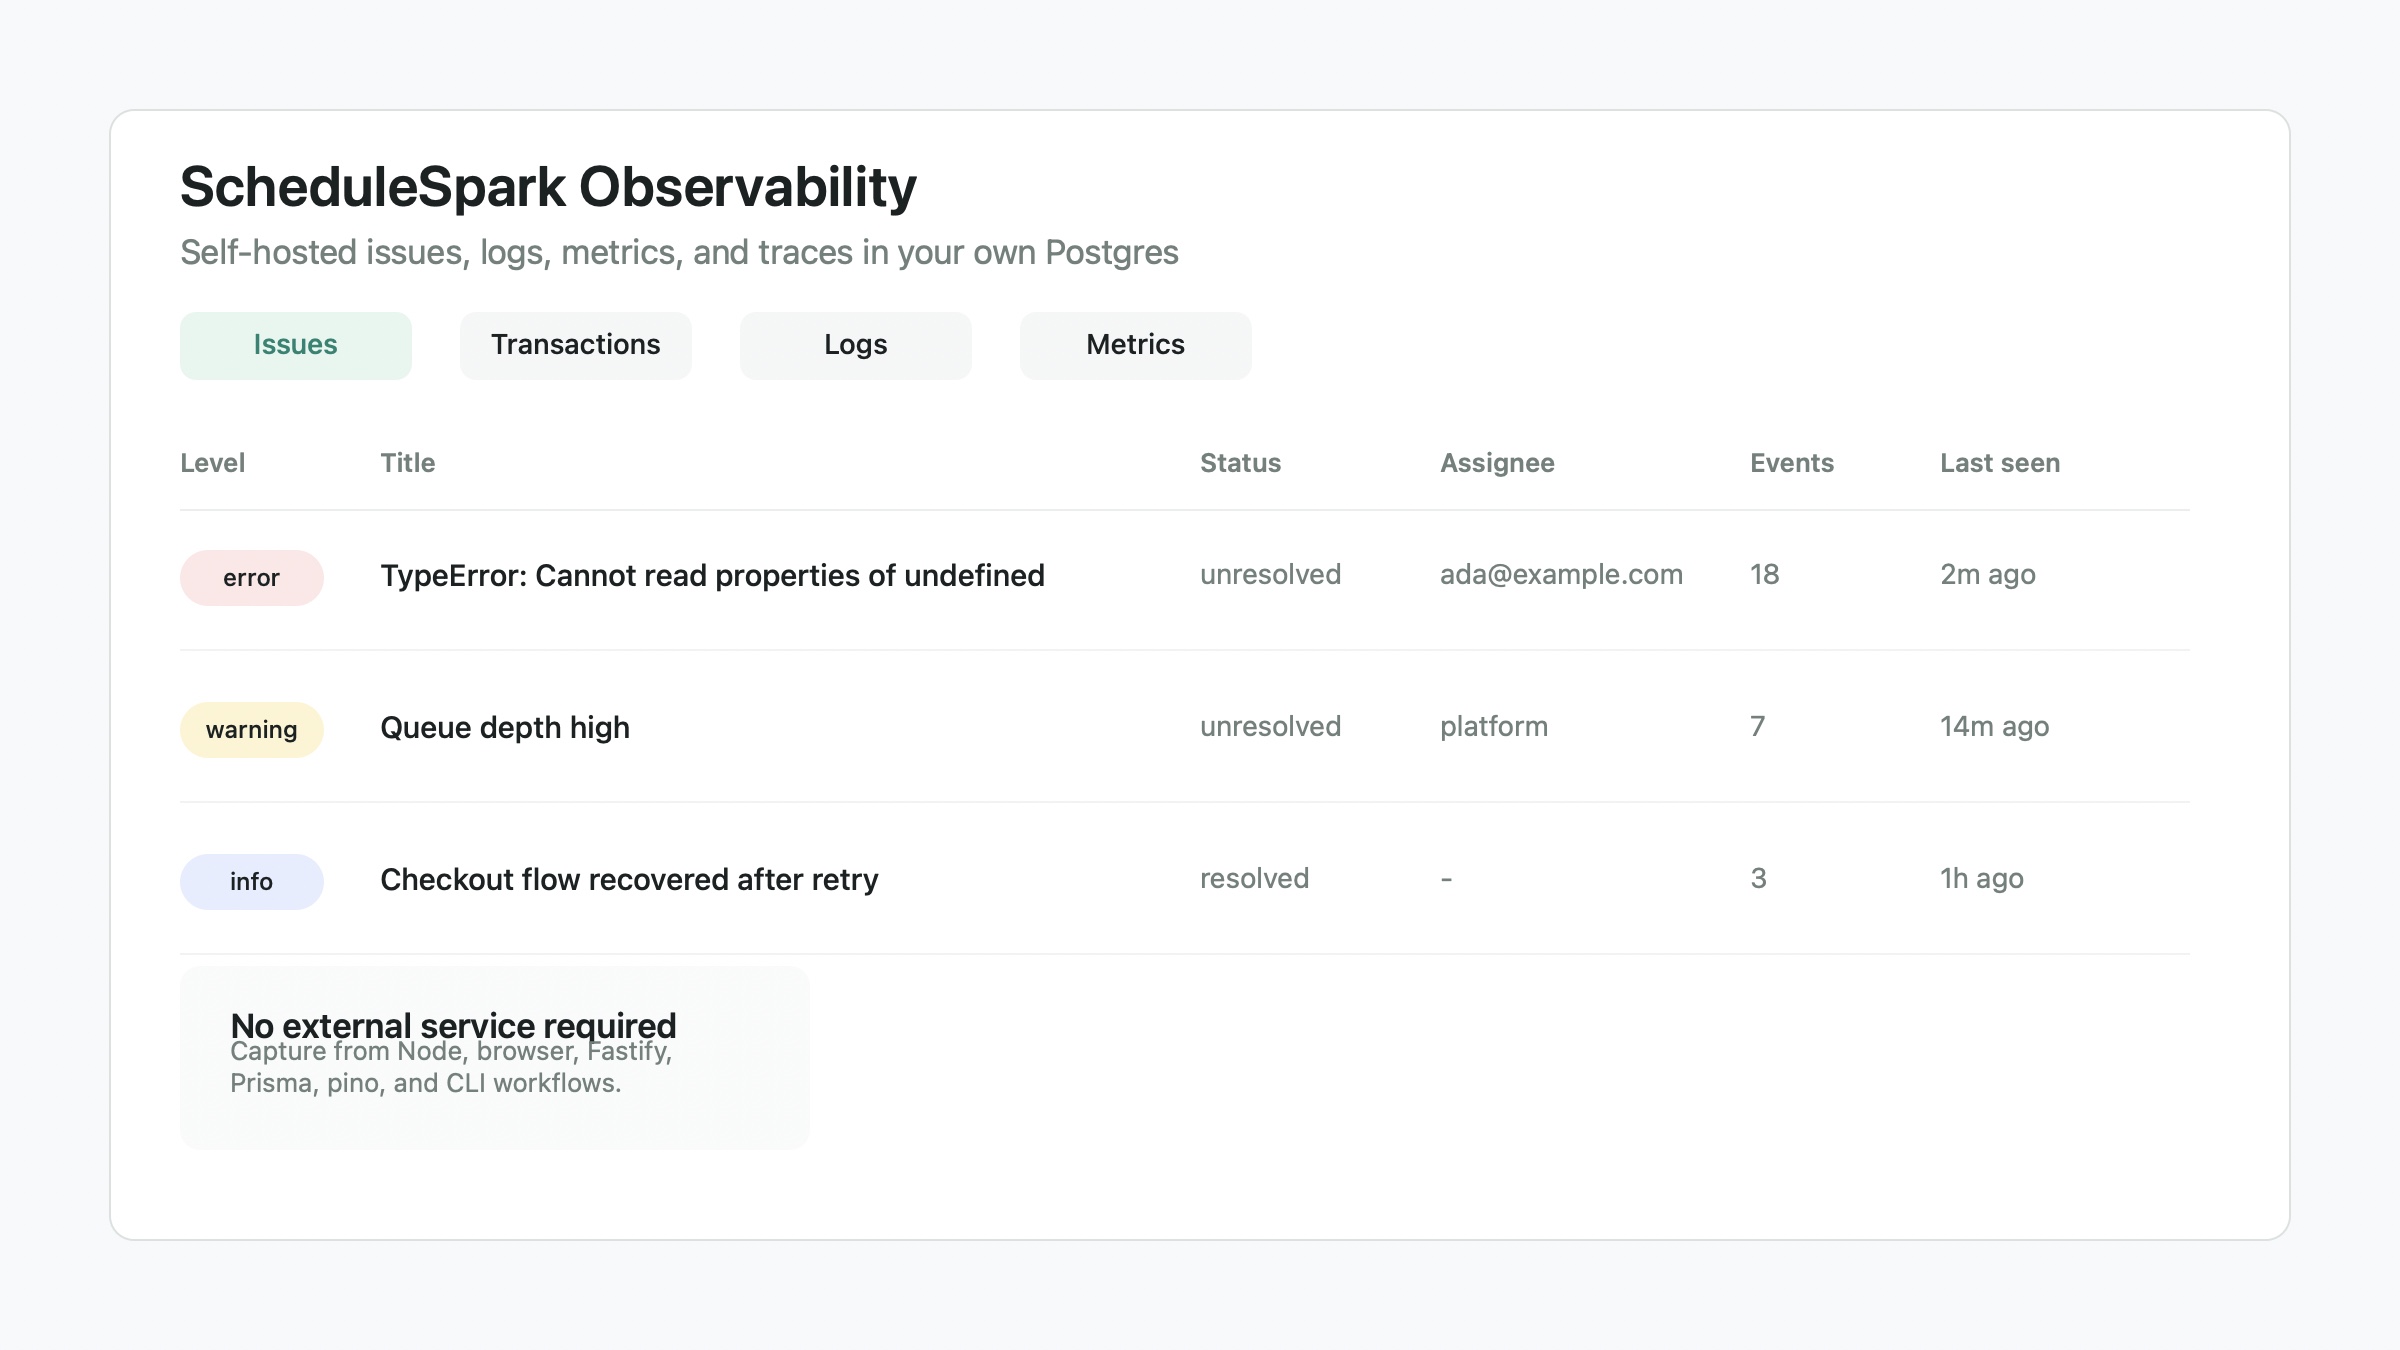Open the Transactions tab
This screenshot has height=1350, width=2400.
(575, 345)
